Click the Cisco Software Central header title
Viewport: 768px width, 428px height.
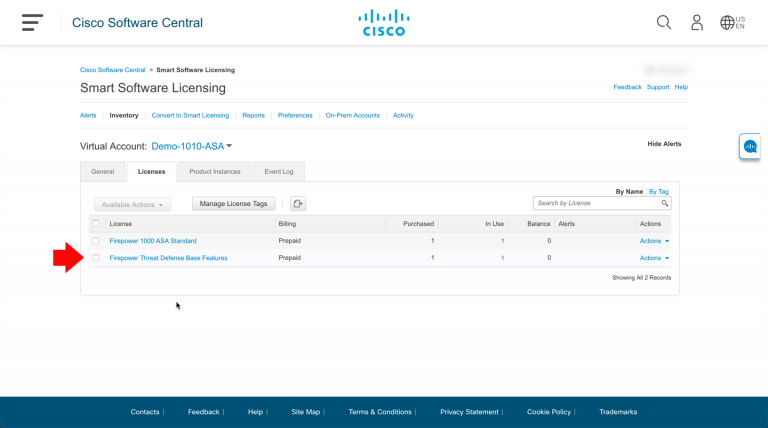point(137,23)
